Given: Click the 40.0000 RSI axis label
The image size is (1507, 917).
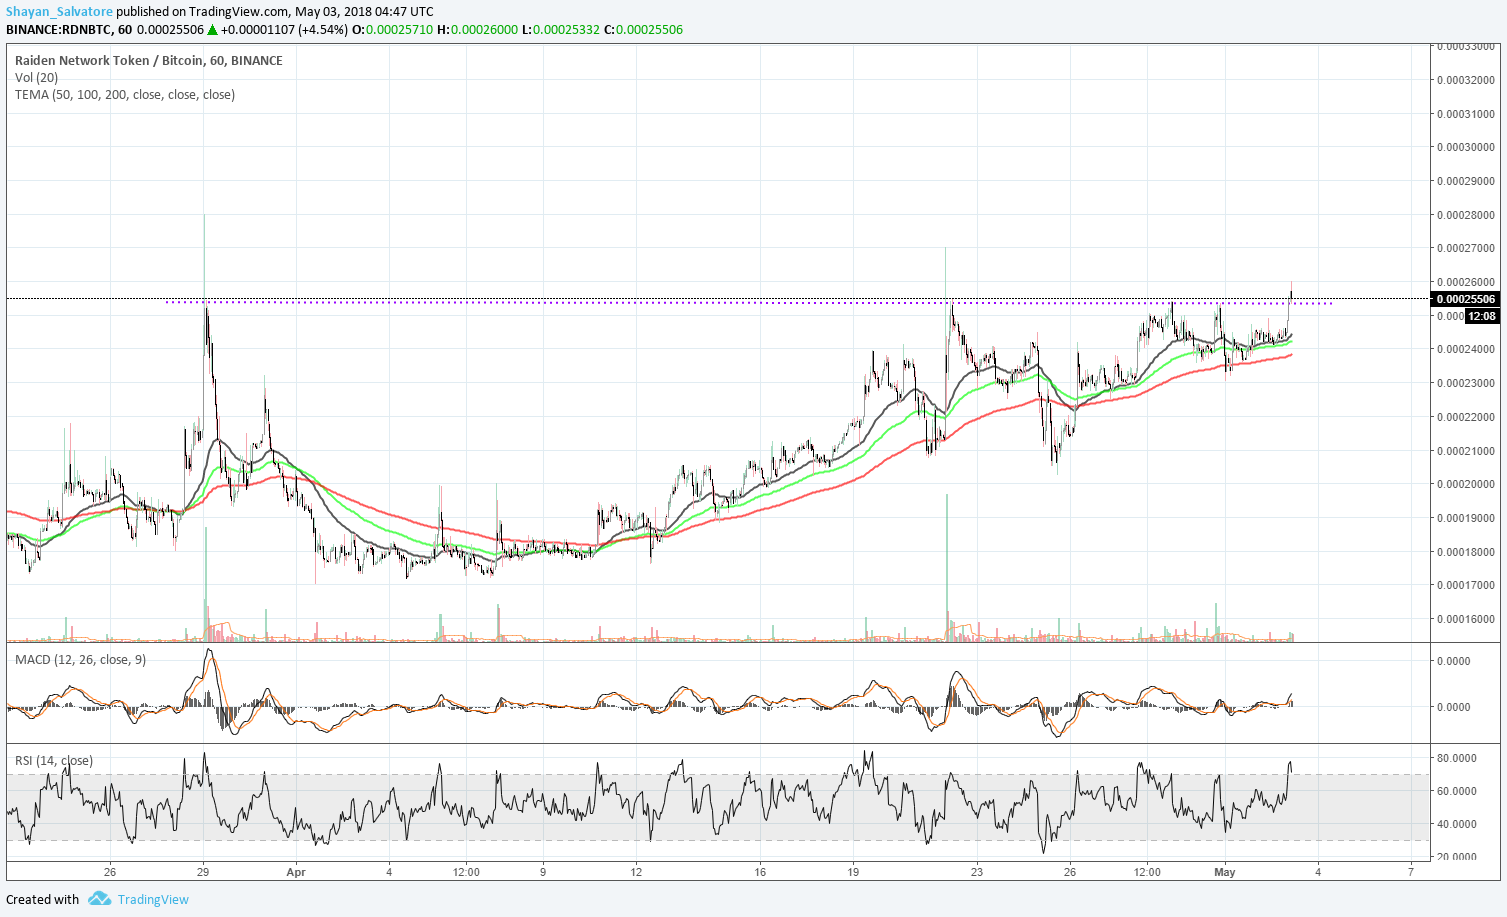Looking at the screenshot, I should (x=1457, y=825).
